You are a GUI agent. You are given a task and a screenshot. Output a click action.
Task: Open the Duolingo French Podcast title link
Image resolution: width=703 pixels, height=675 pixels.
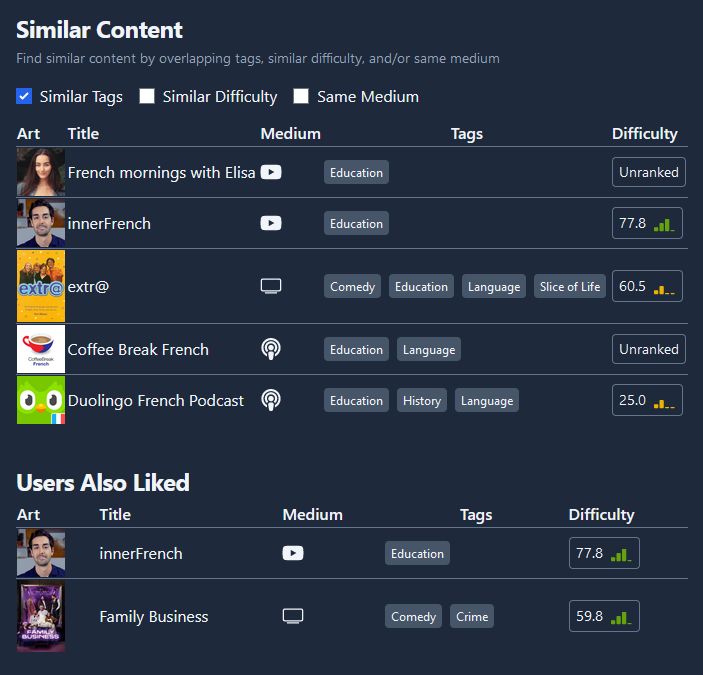[156, 400]
